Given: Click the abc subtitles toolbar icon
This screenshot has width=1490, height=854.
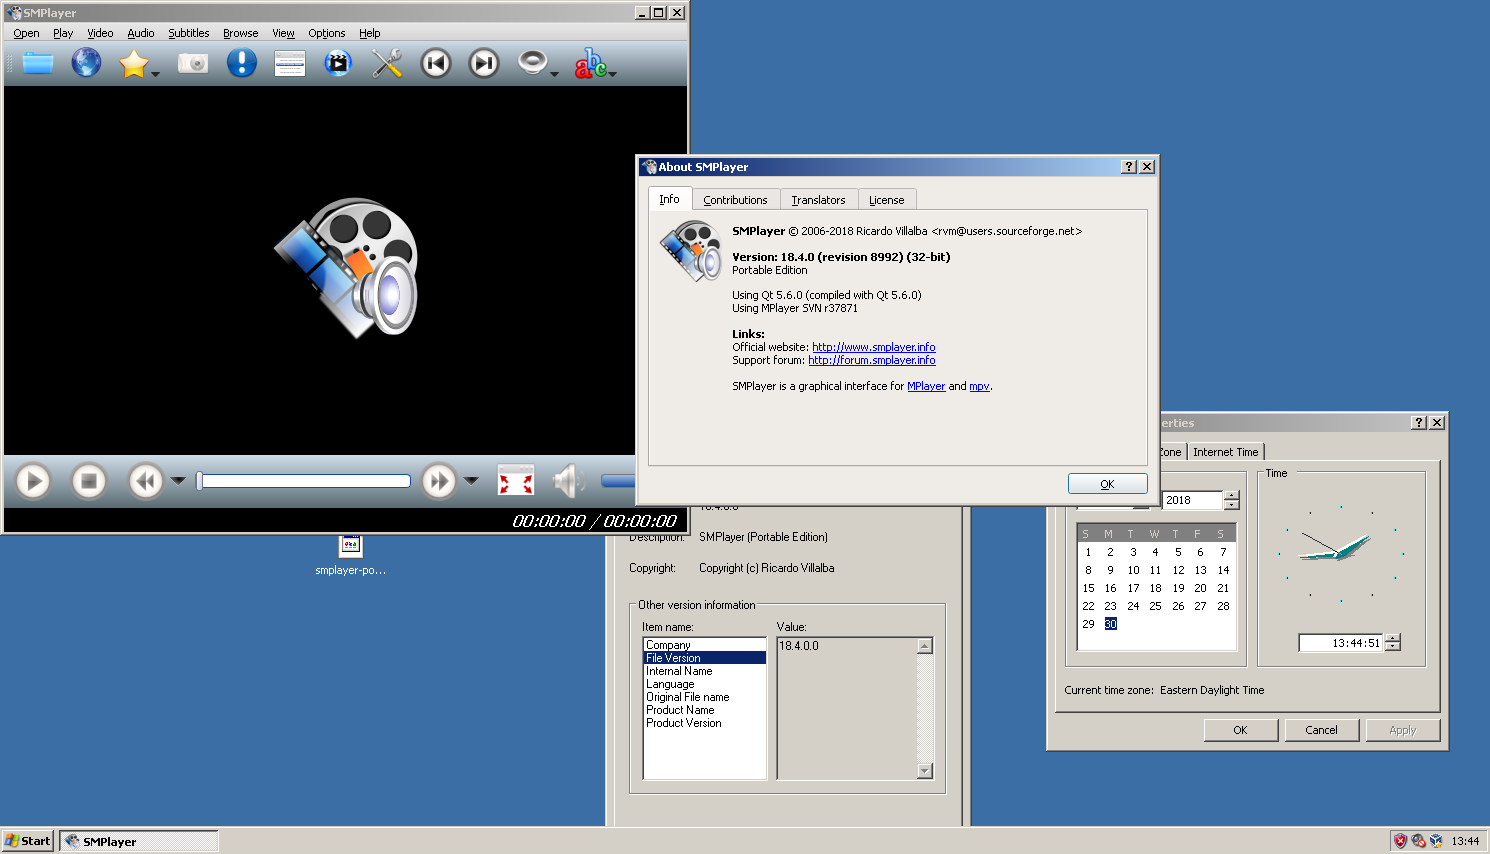Looking at the screenshot, I should point(590,63).
